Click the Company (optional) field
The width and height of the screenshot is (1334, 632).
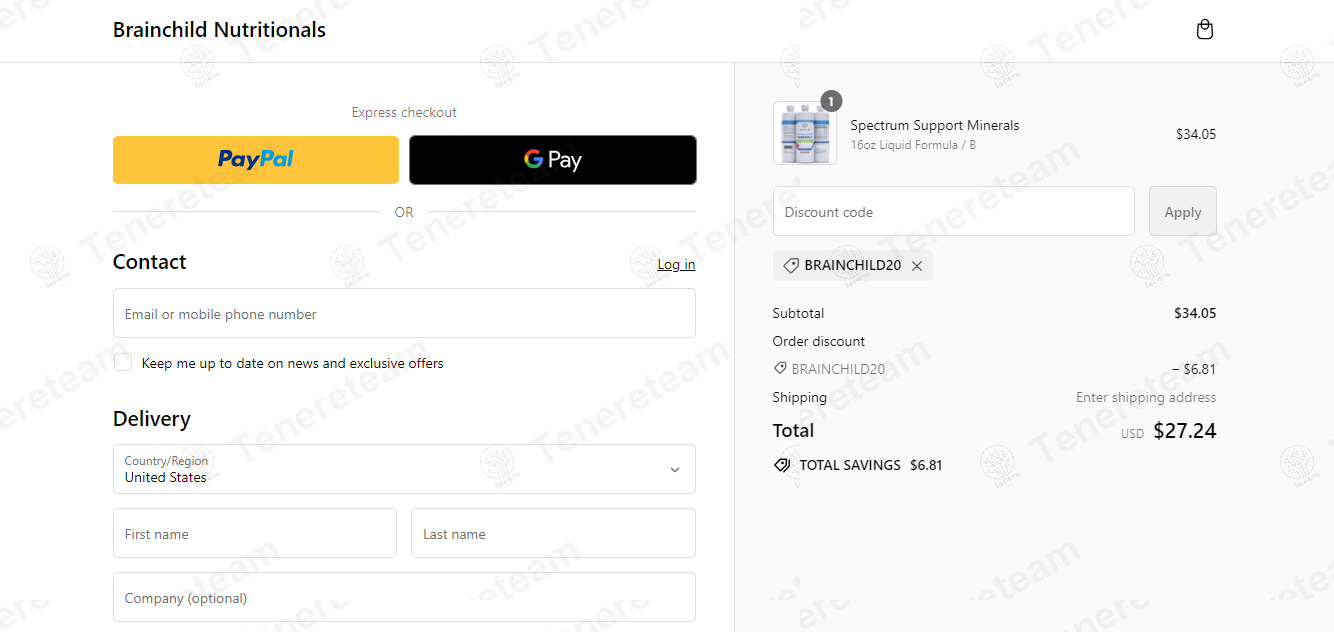[404, 598]
